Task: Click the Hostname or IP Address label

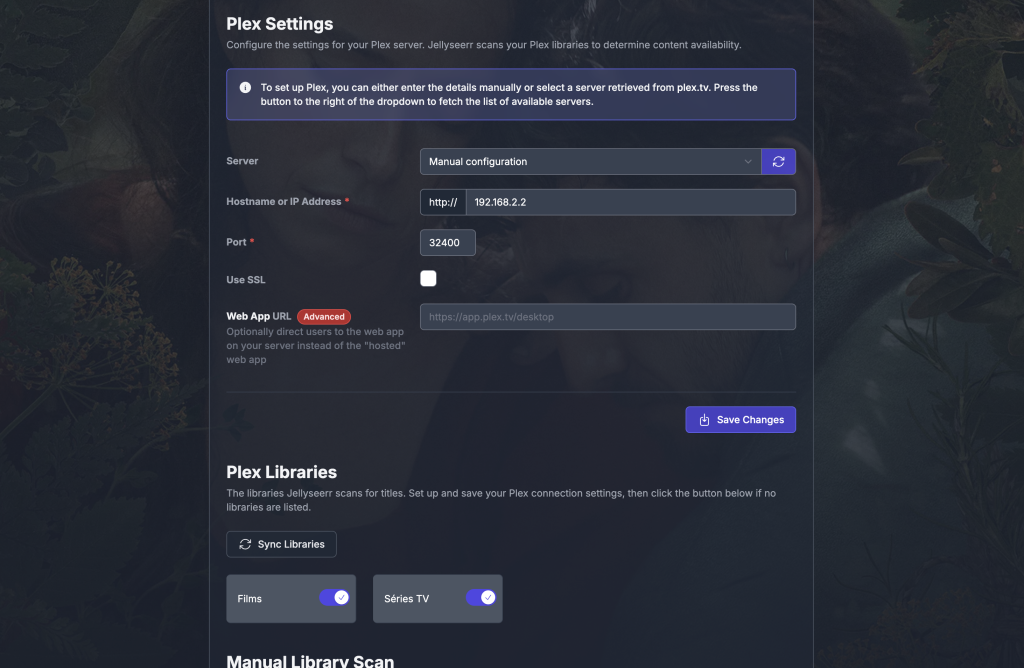Action: click(x=283, y=201)
